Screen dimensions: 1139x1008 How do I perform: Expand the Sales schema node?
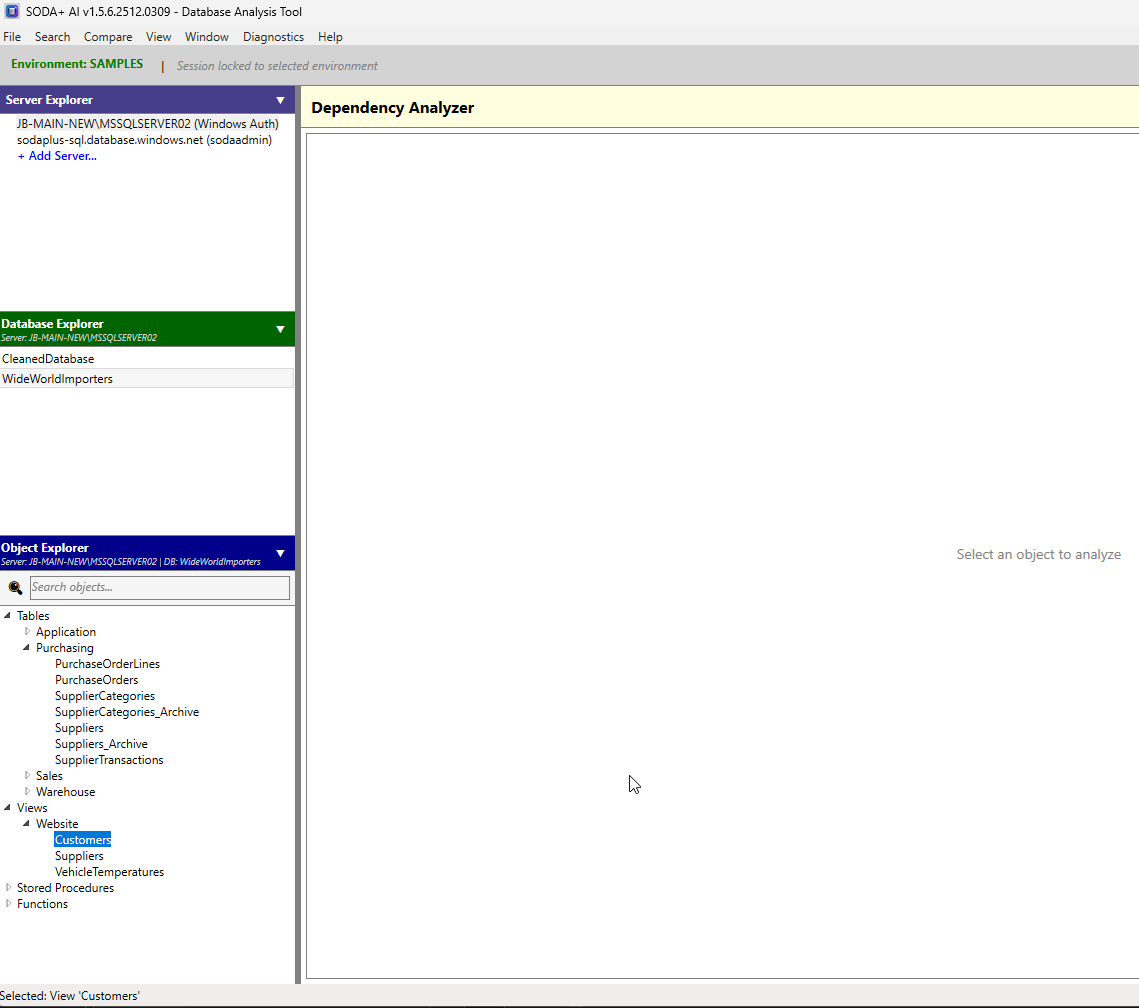click(27, 776)
